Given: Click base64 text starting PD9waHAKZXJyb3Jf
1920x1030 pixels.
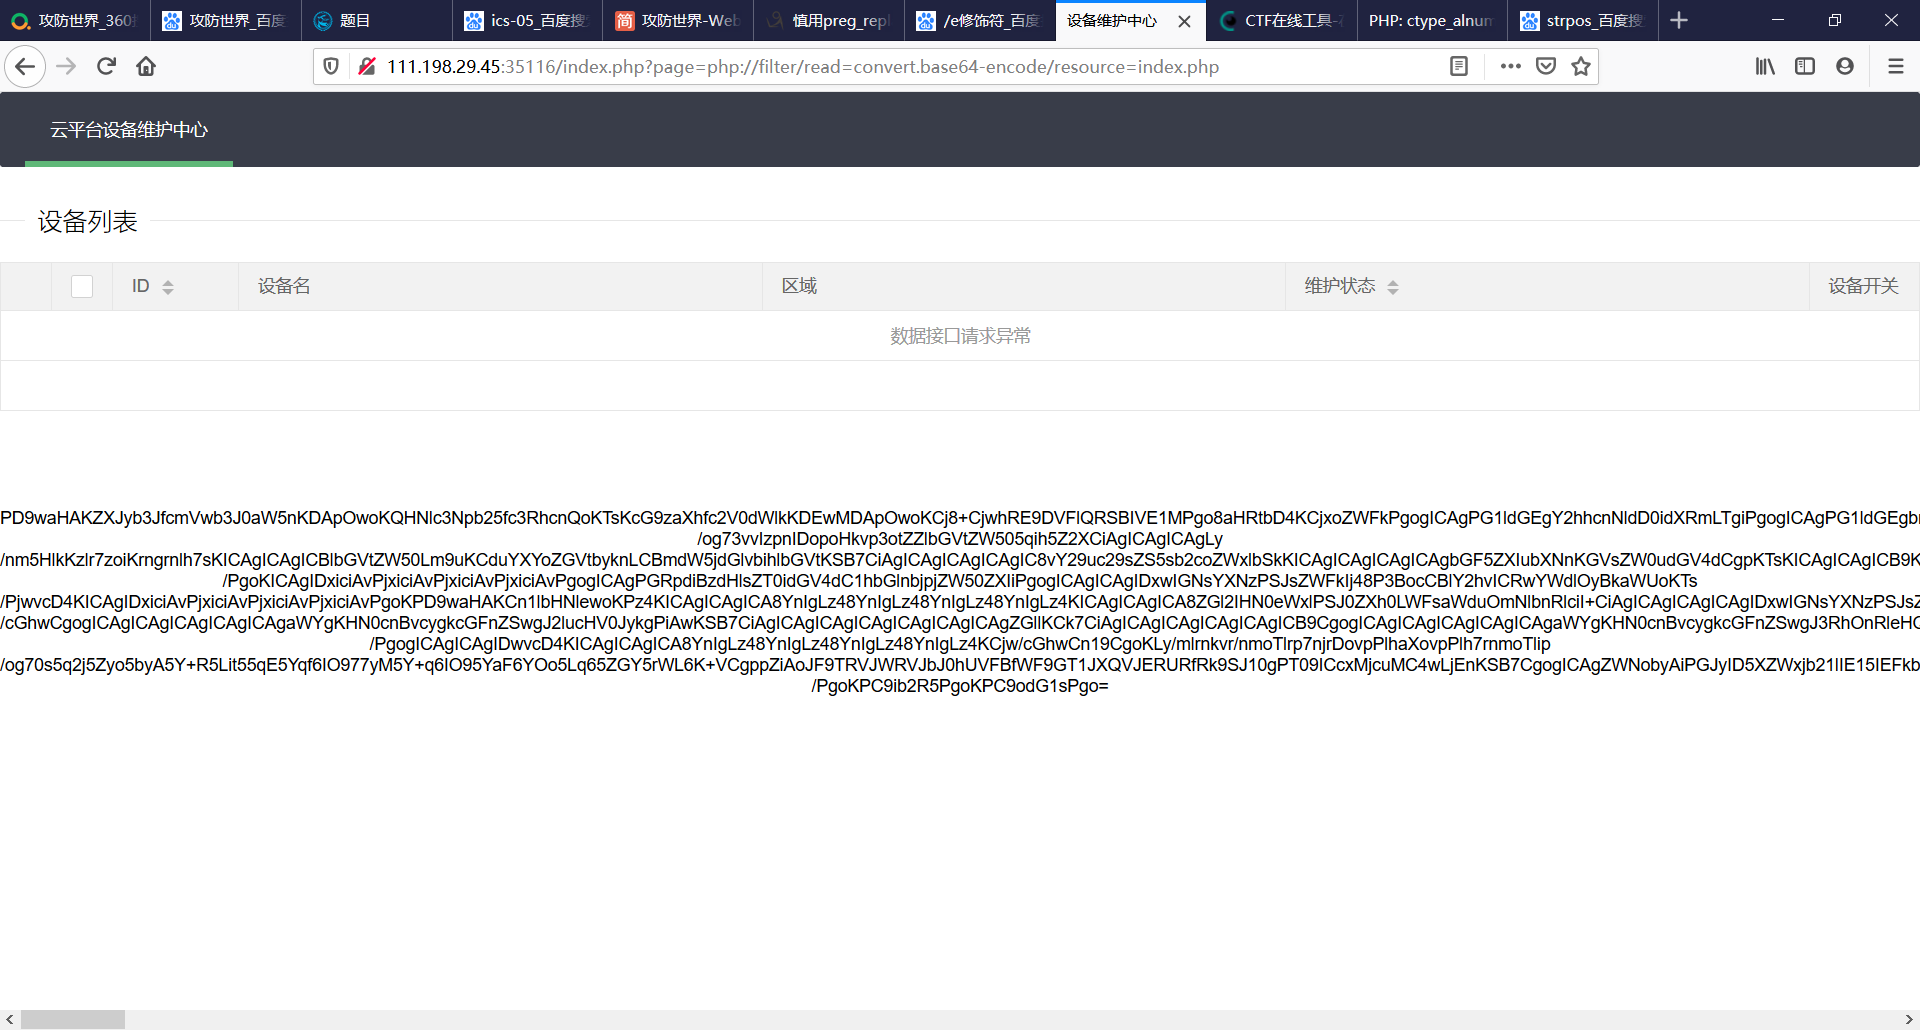Looking at the screenshot, I should (x=960, y=518).
